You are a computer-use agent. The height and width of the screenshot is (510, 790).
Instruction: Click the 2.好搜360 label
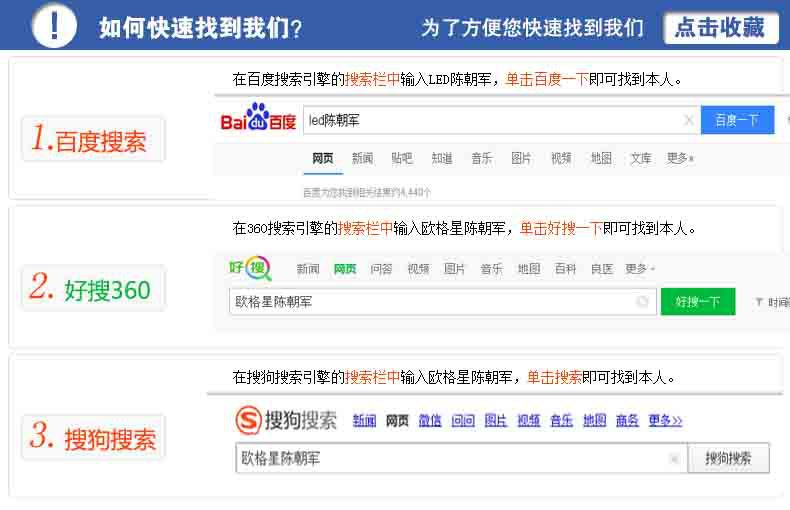93,287
